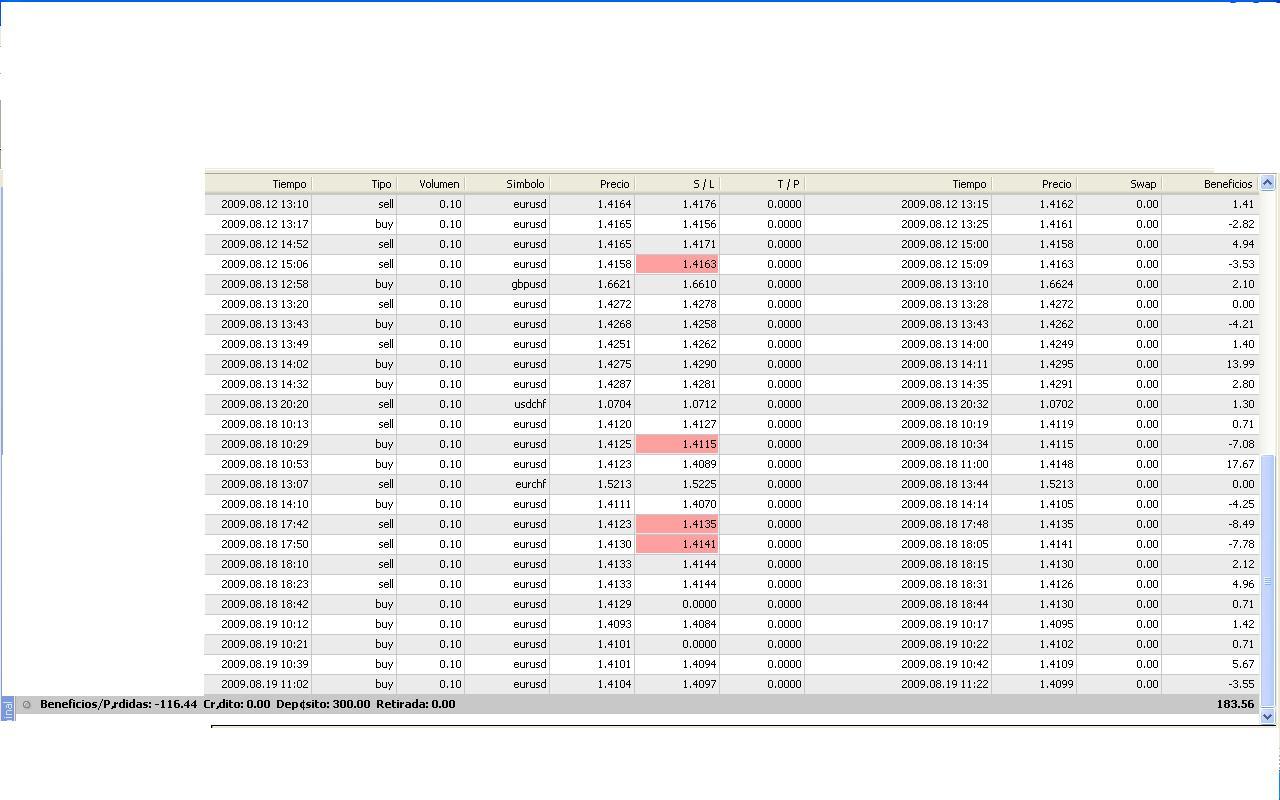This screenshot has height=800, width=1280.
Task: Sort by the Beneficios column header
Action: [x=1210, y=184]
